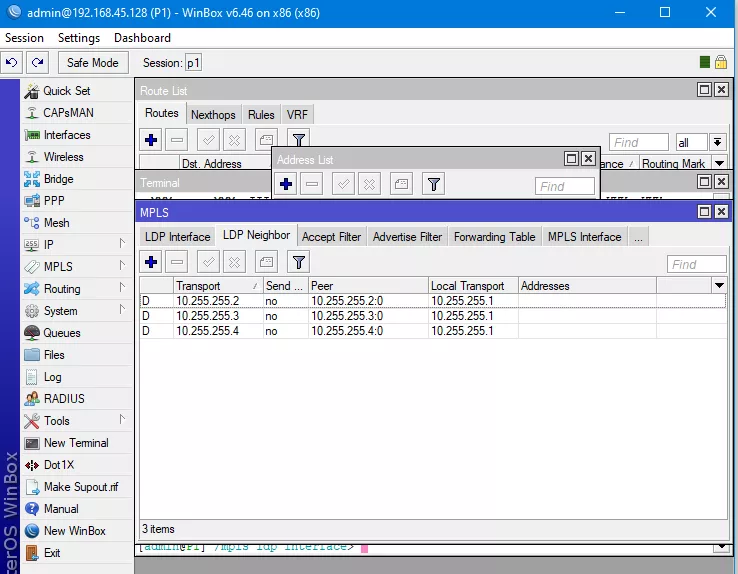The image size is (738, 574).
Task: Open the Route List column chooser dropdown
Action: 719,163
